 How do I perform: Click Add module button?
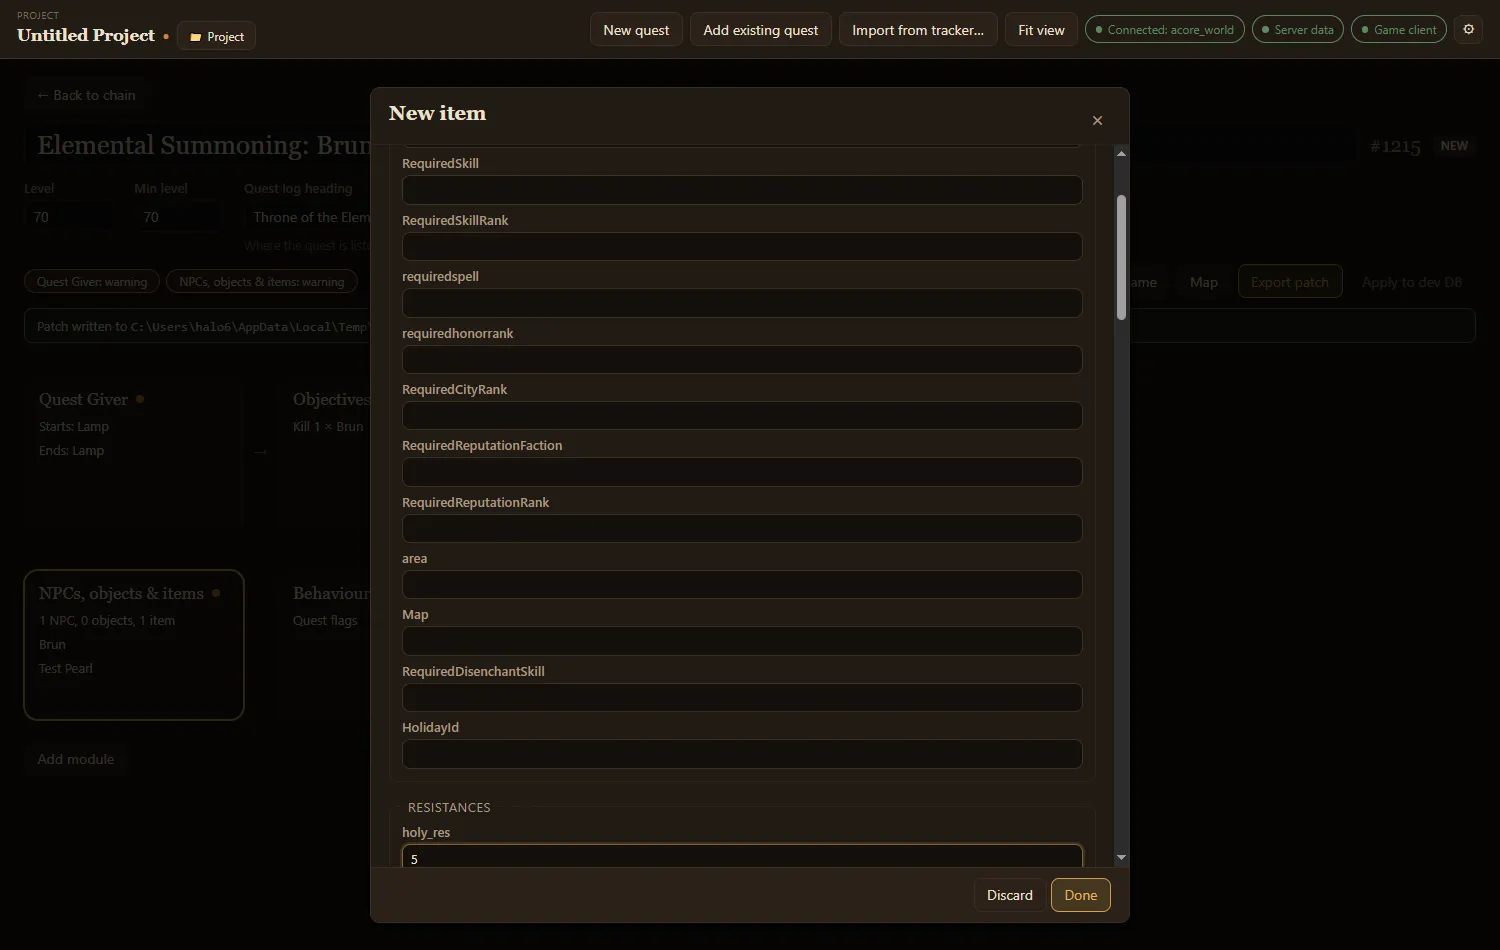point(76,759)
